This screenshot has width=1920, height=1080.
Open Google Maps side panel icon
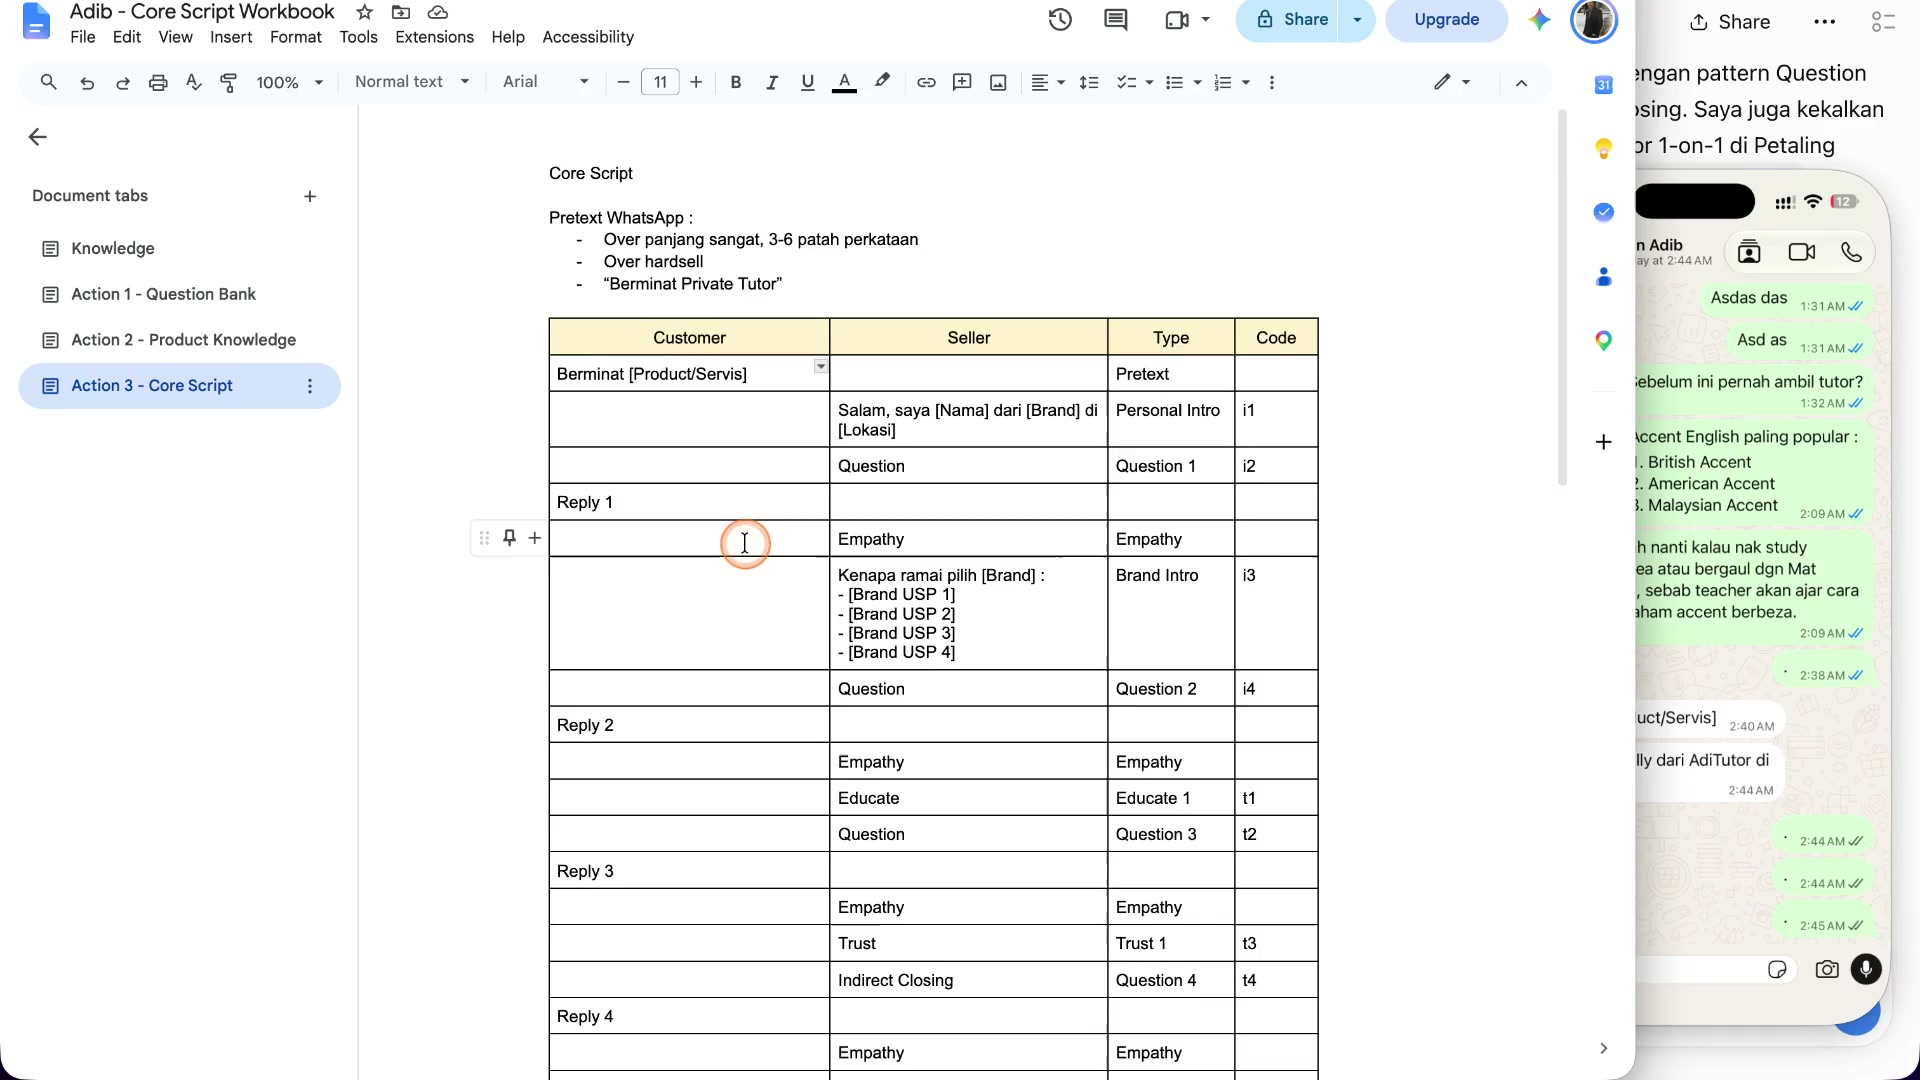pos(1603,341)
